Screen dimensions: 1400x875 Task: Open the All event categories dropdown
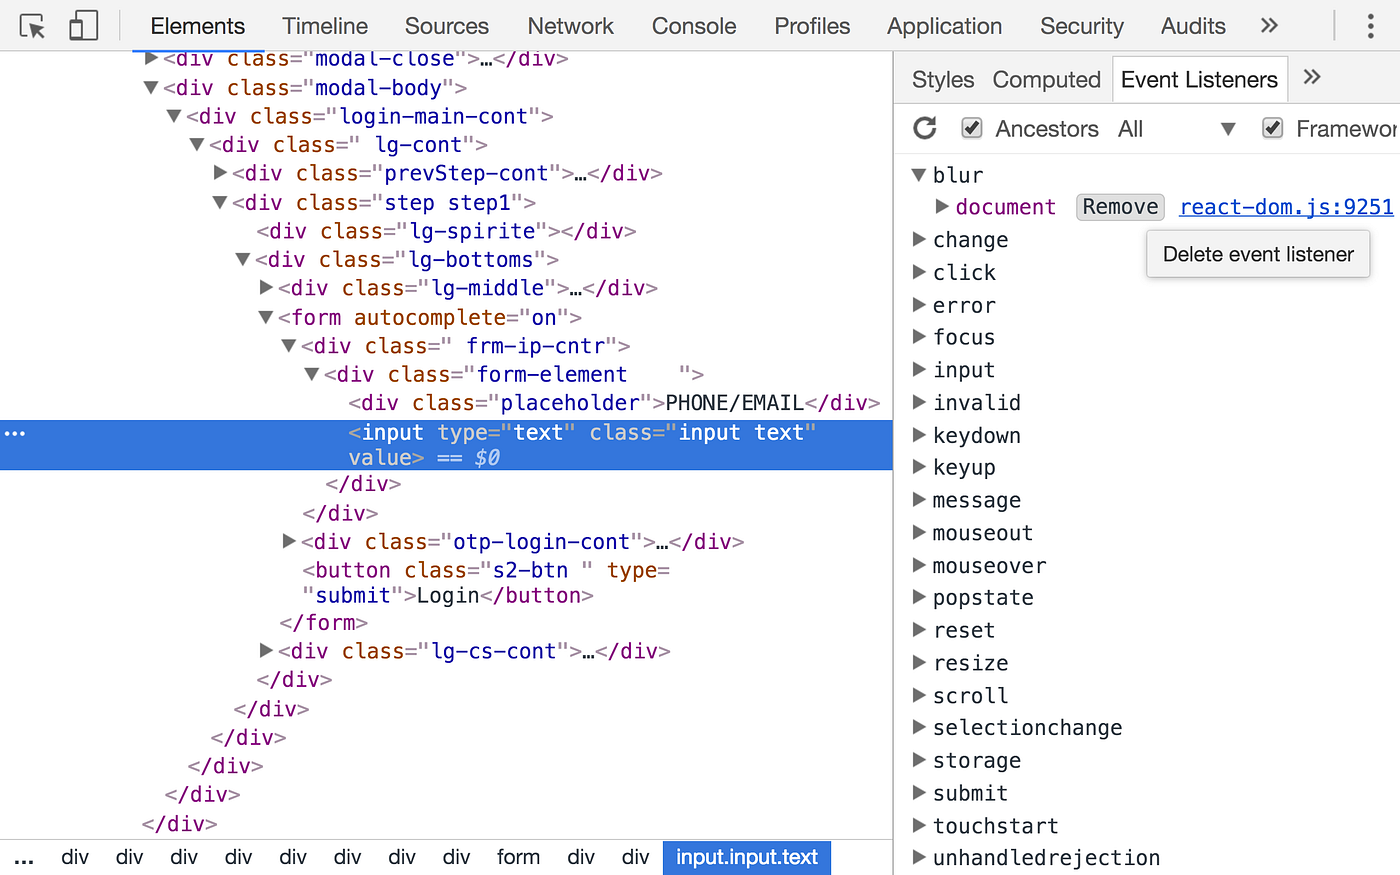click(1228, 128)
